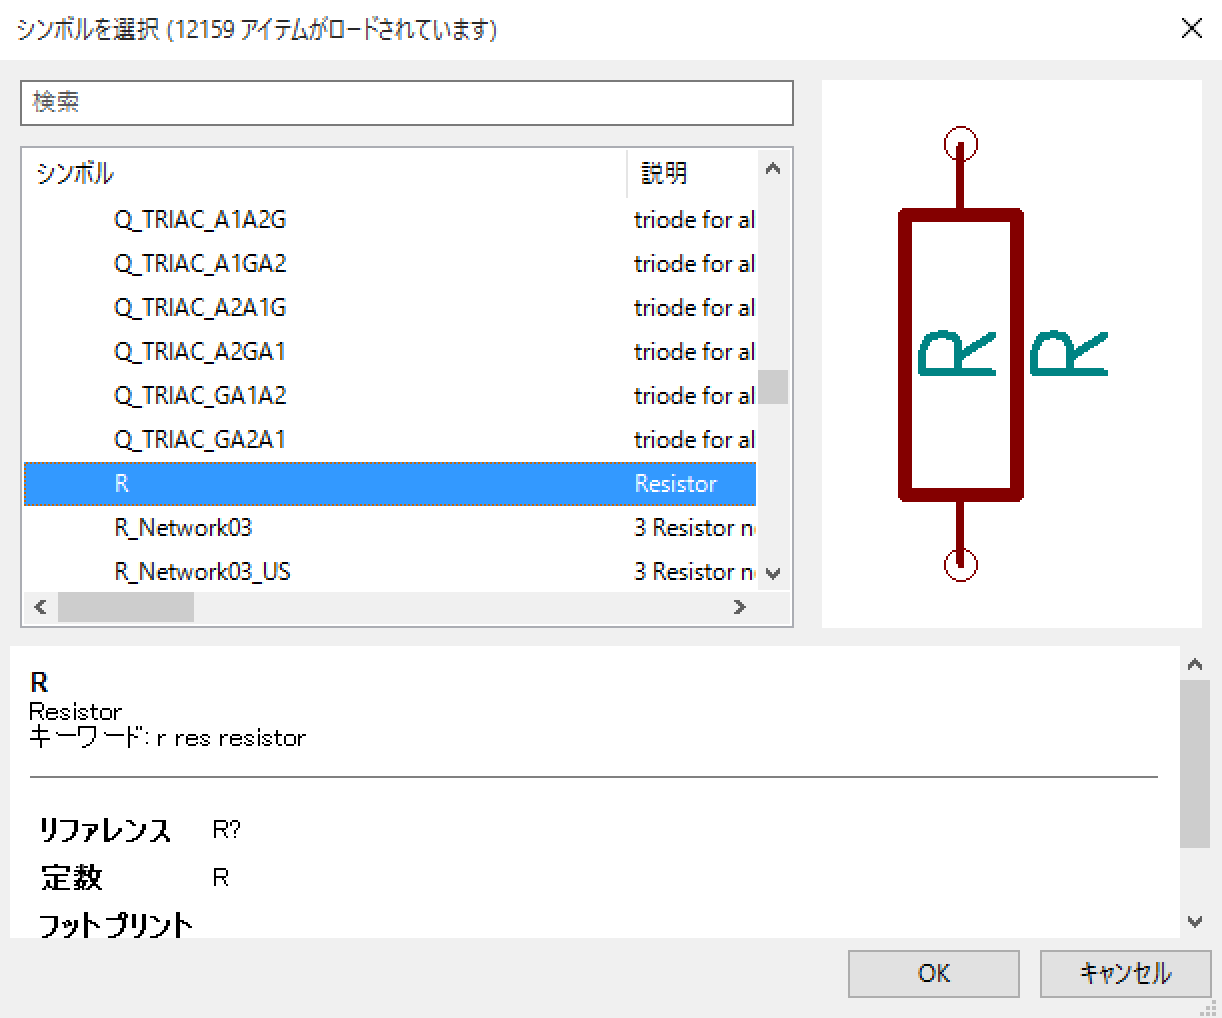1222x1018 pixels.
Task: Click the details pane scroll up arrow
Action: (x=1195, y=664)
